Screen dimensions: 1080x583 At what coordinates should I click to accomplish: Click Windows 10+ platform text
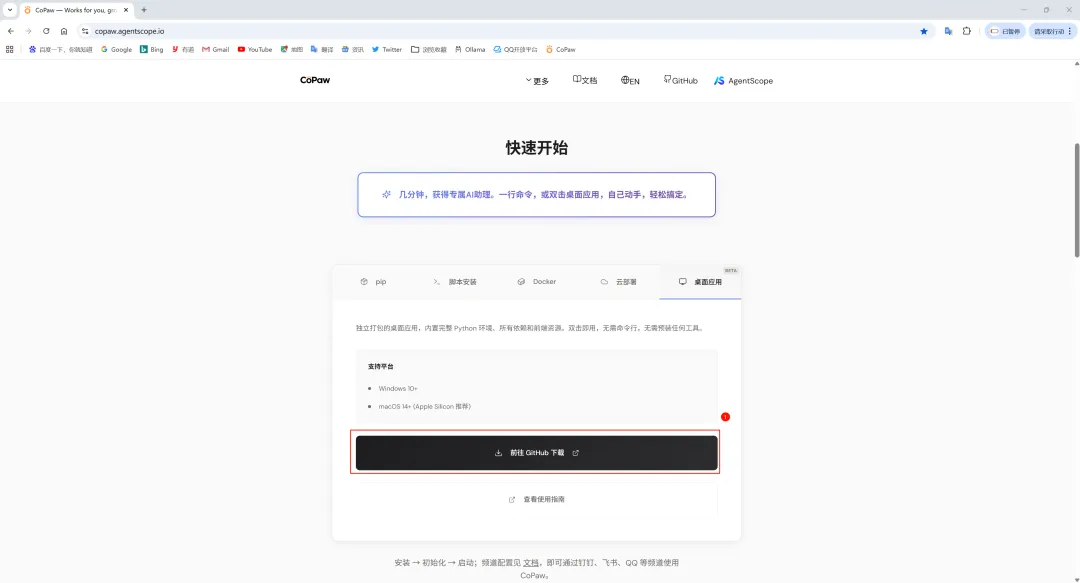point(397,389)
